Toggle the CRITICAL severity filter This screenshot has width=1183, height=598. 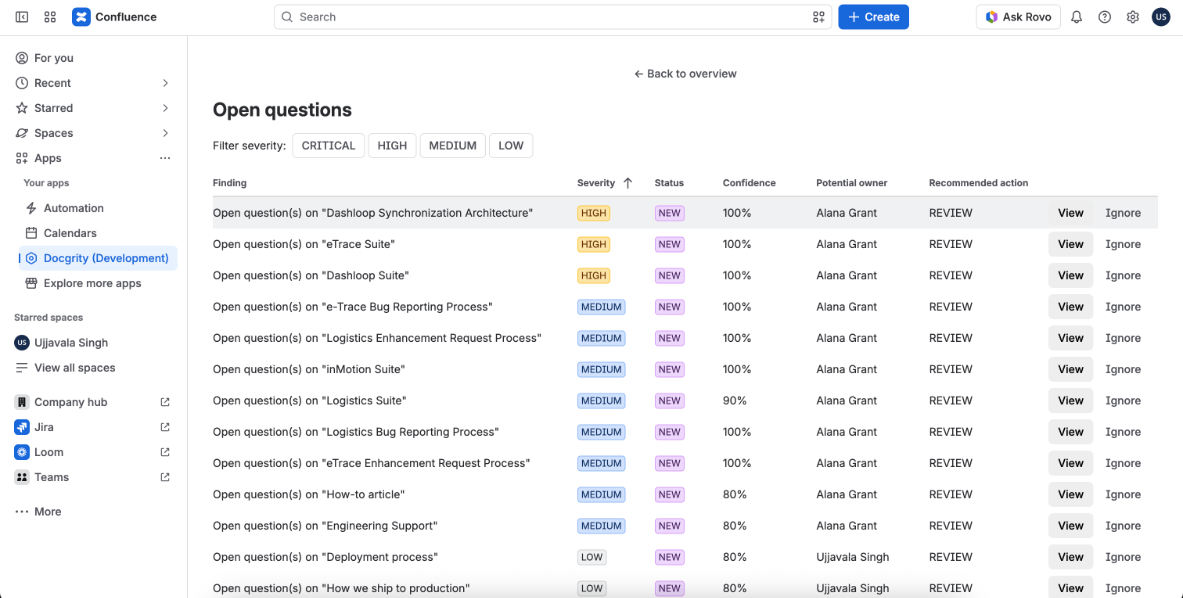328,146
